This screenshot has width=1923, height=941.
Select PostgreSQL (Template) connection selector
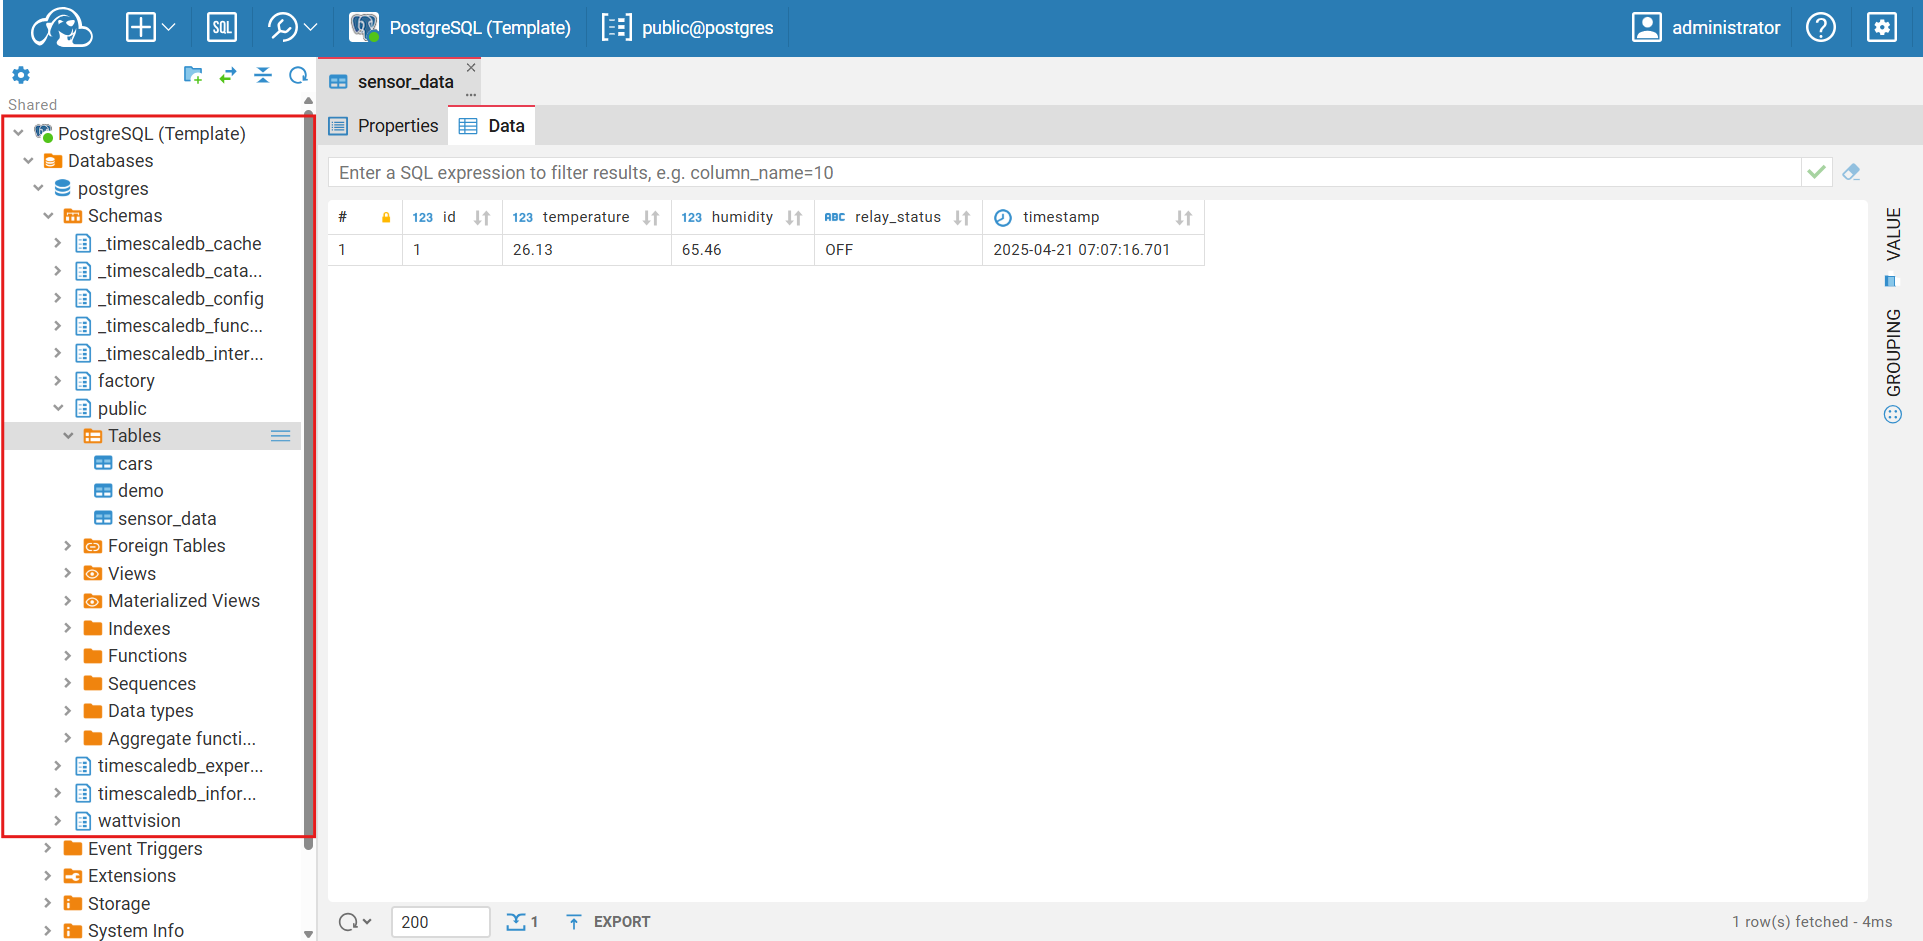point(460,27)
